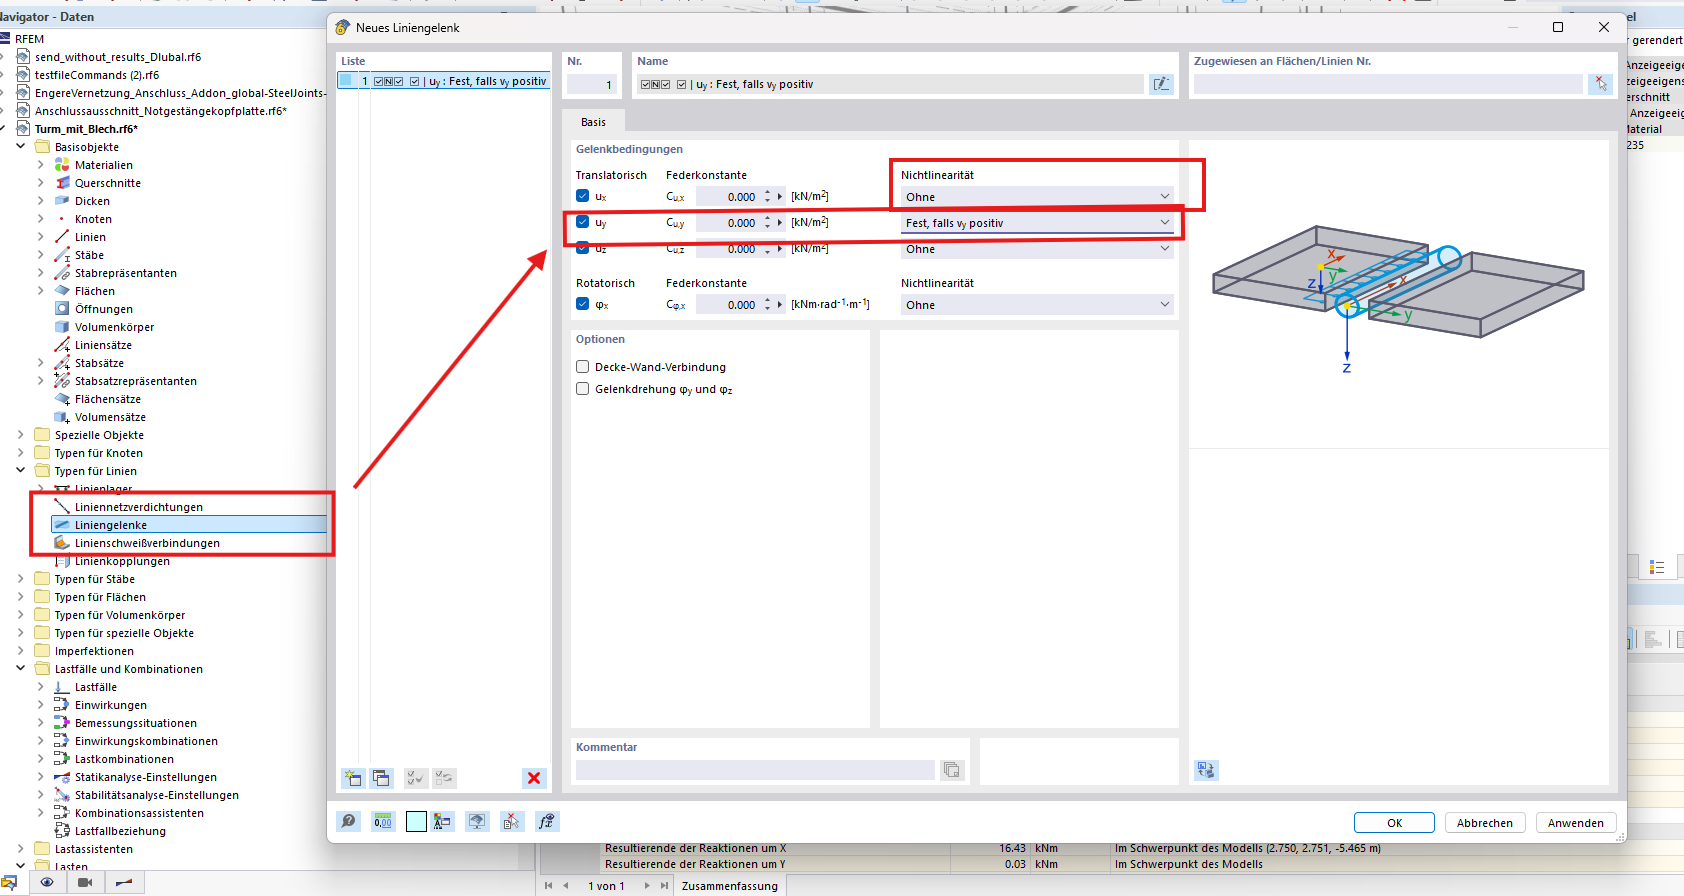
Task: Click the Abbrechen button
Action: click(x=1484, y=823)
